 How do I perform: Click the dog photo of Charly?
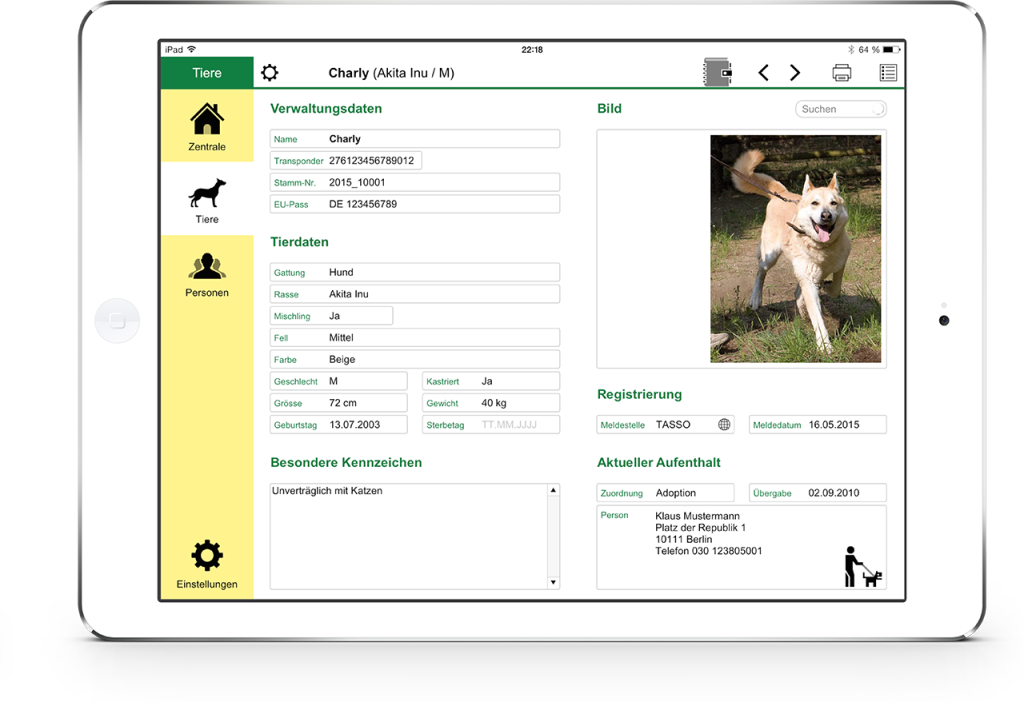point(795,249)
